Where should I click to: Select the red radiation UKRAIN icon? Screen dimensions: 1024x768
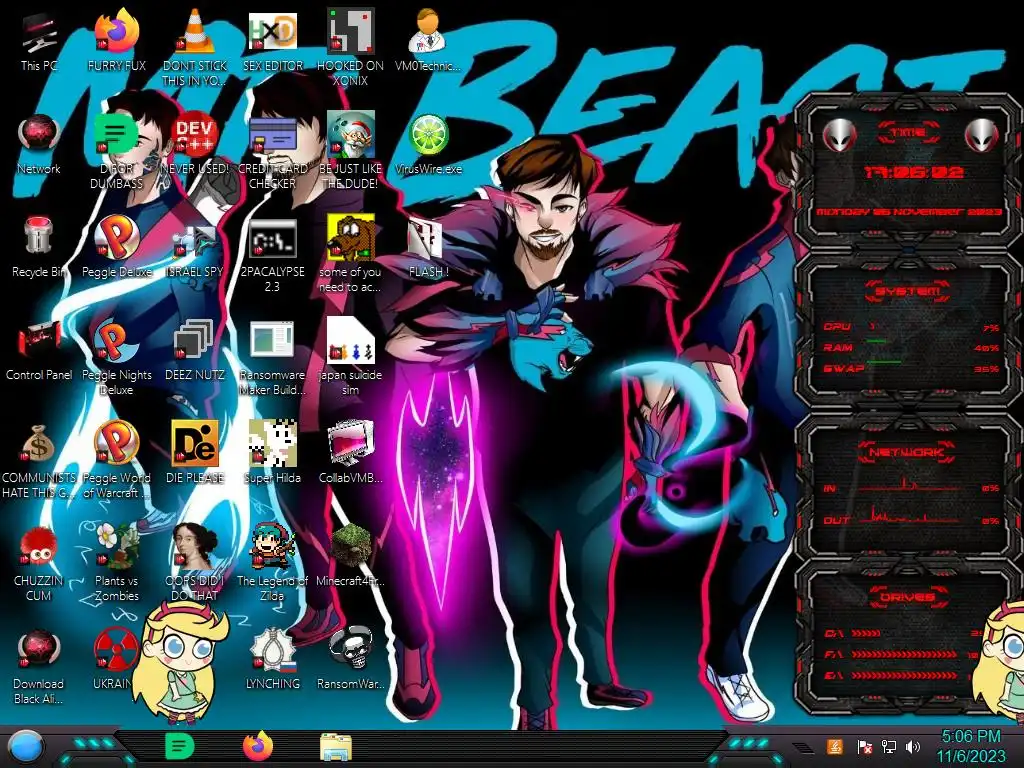(x=116, y=650)
